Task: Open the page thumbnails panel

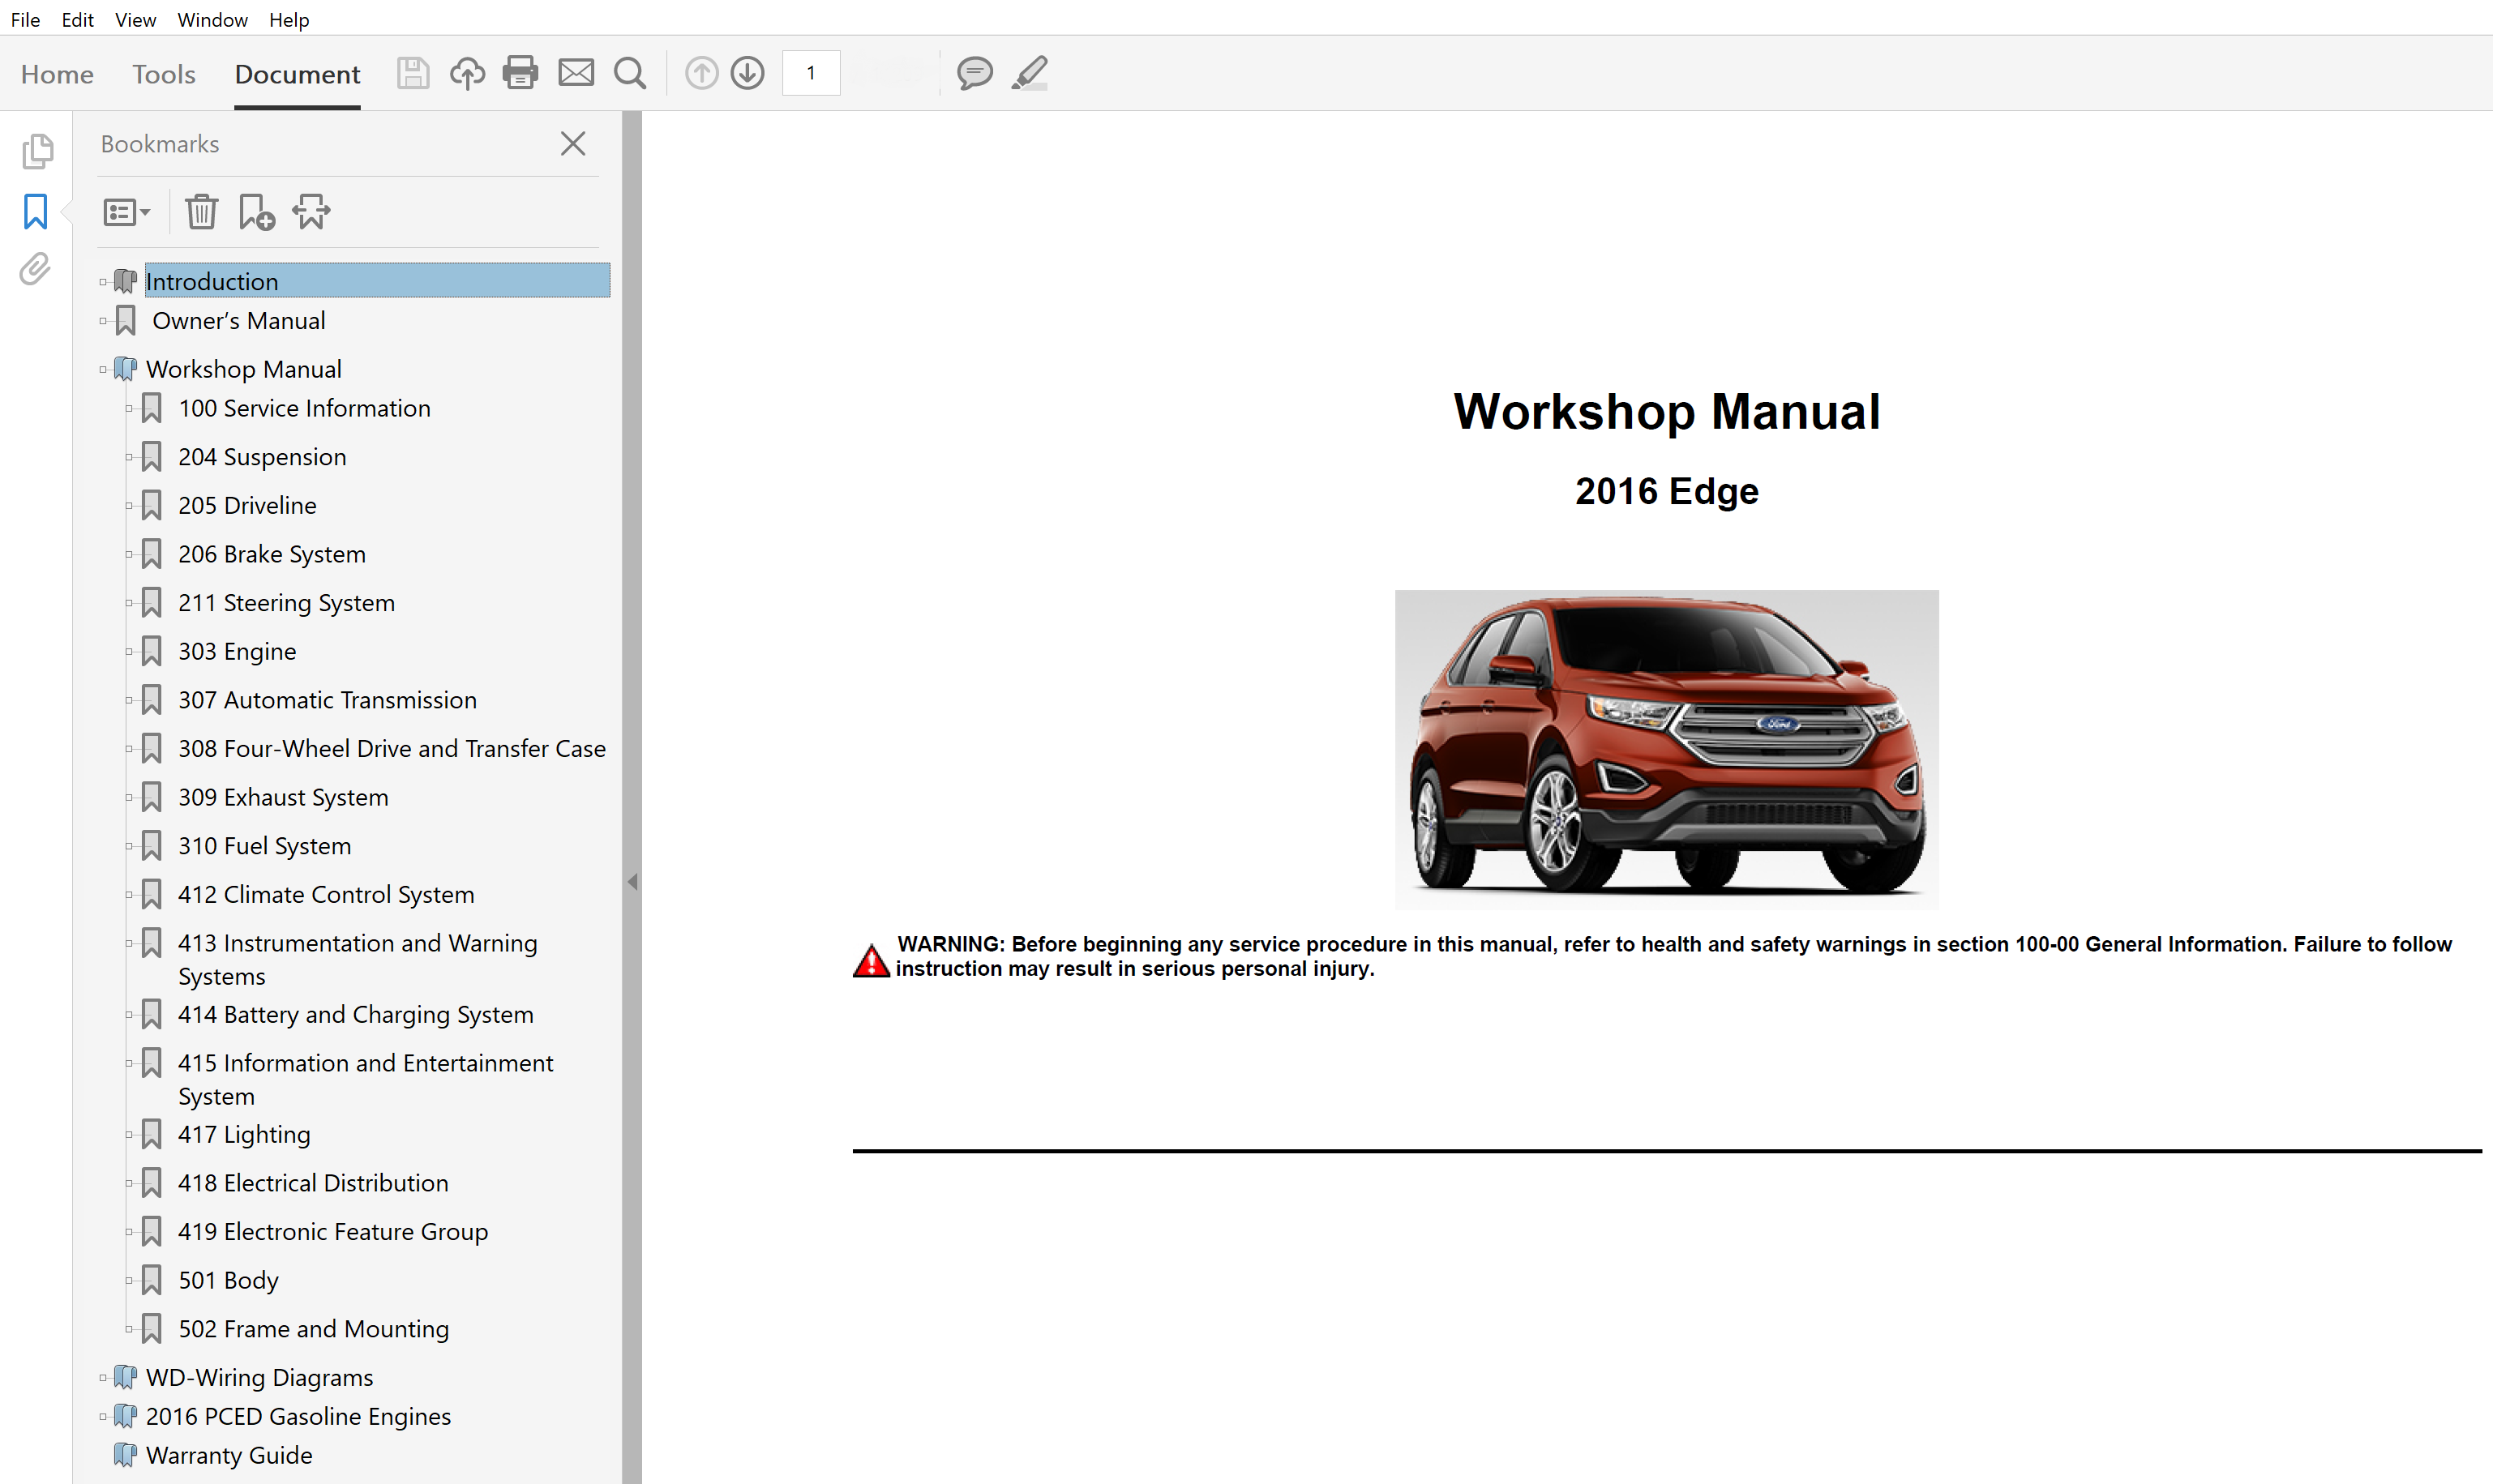Action: 37,151
